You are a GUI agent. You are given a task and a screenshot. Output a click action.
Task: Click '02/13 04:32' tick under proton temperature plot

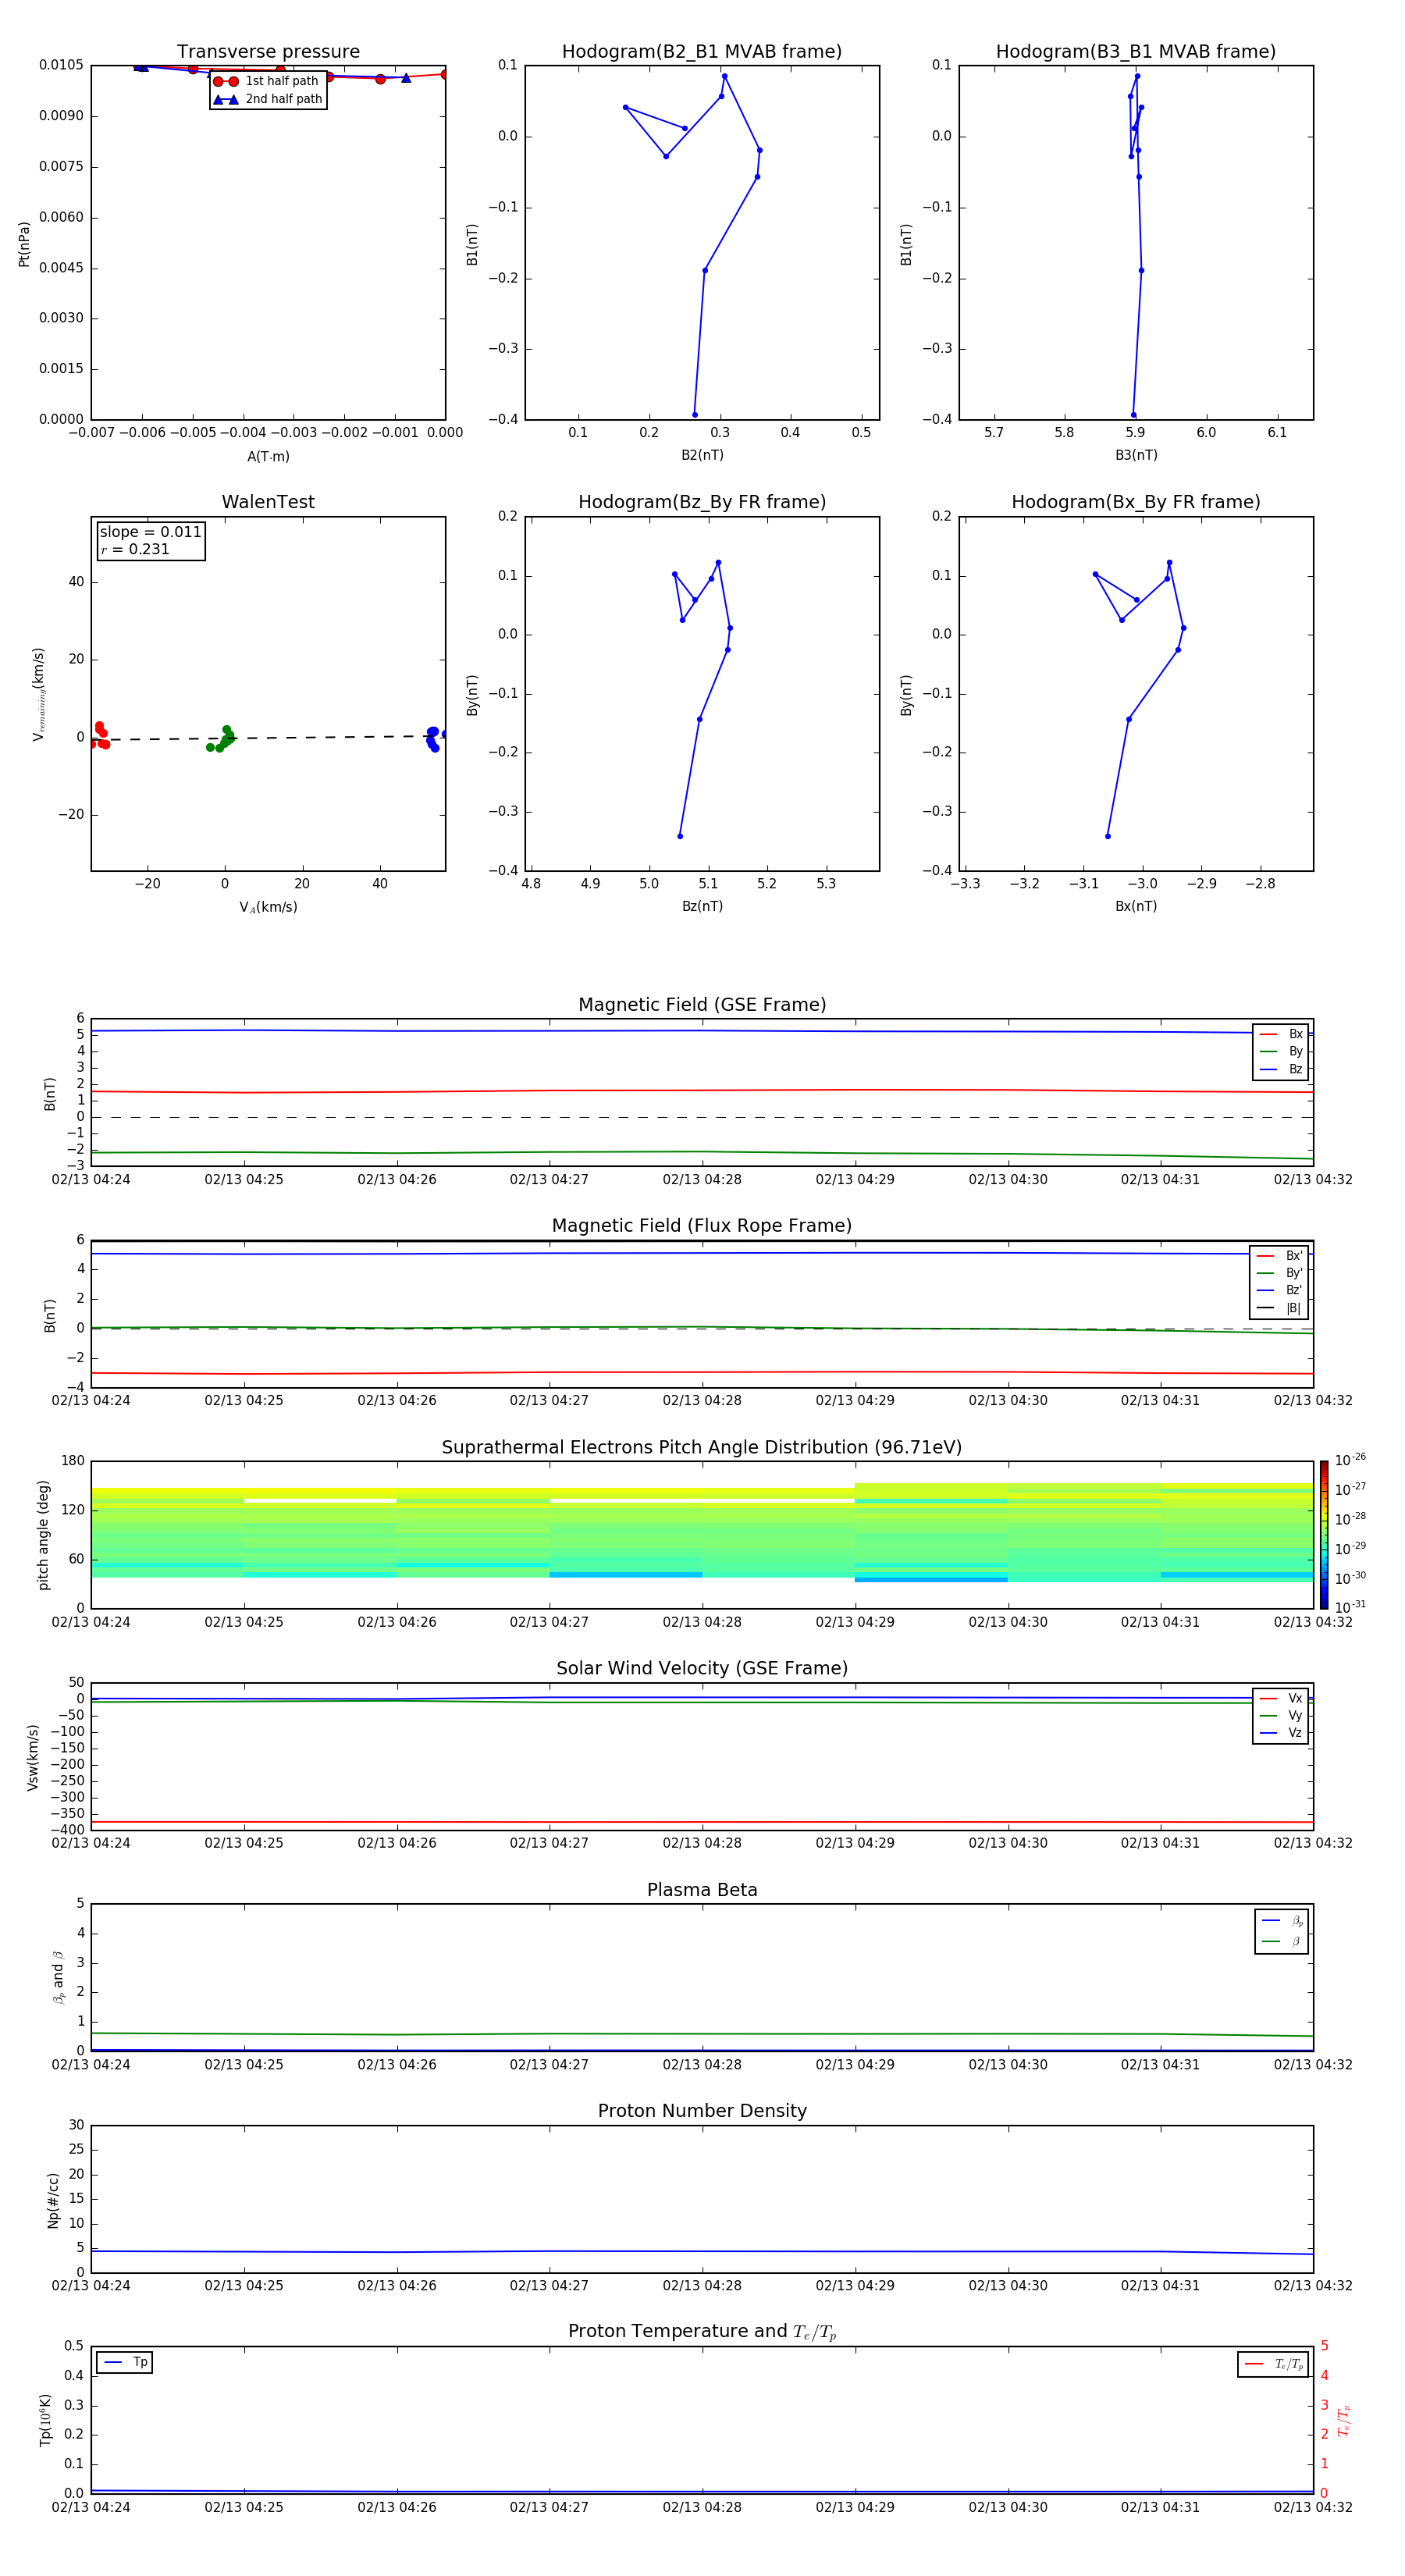[x=1312, y=2507]
